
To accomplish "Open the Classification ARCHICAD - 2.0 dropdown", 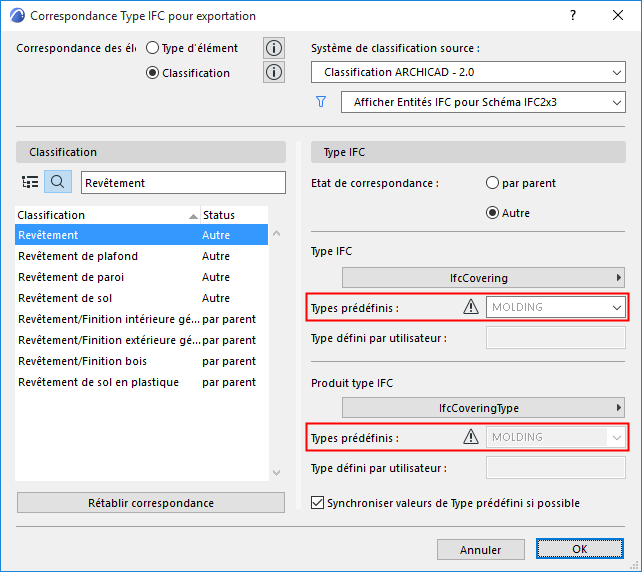I will 468,73.
